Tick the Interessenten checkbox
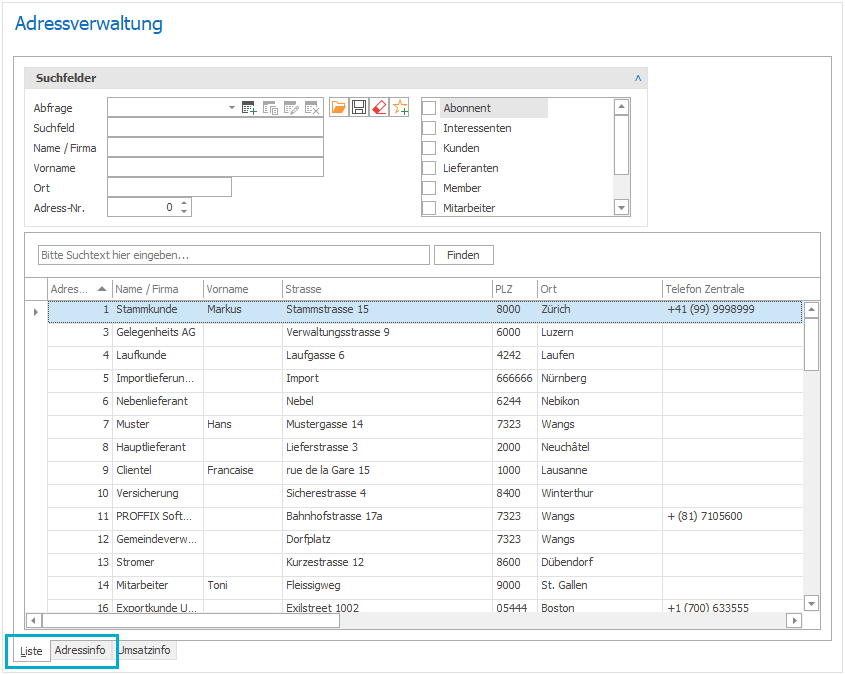The width and height of the screenshot is (845, 675). 429,128
